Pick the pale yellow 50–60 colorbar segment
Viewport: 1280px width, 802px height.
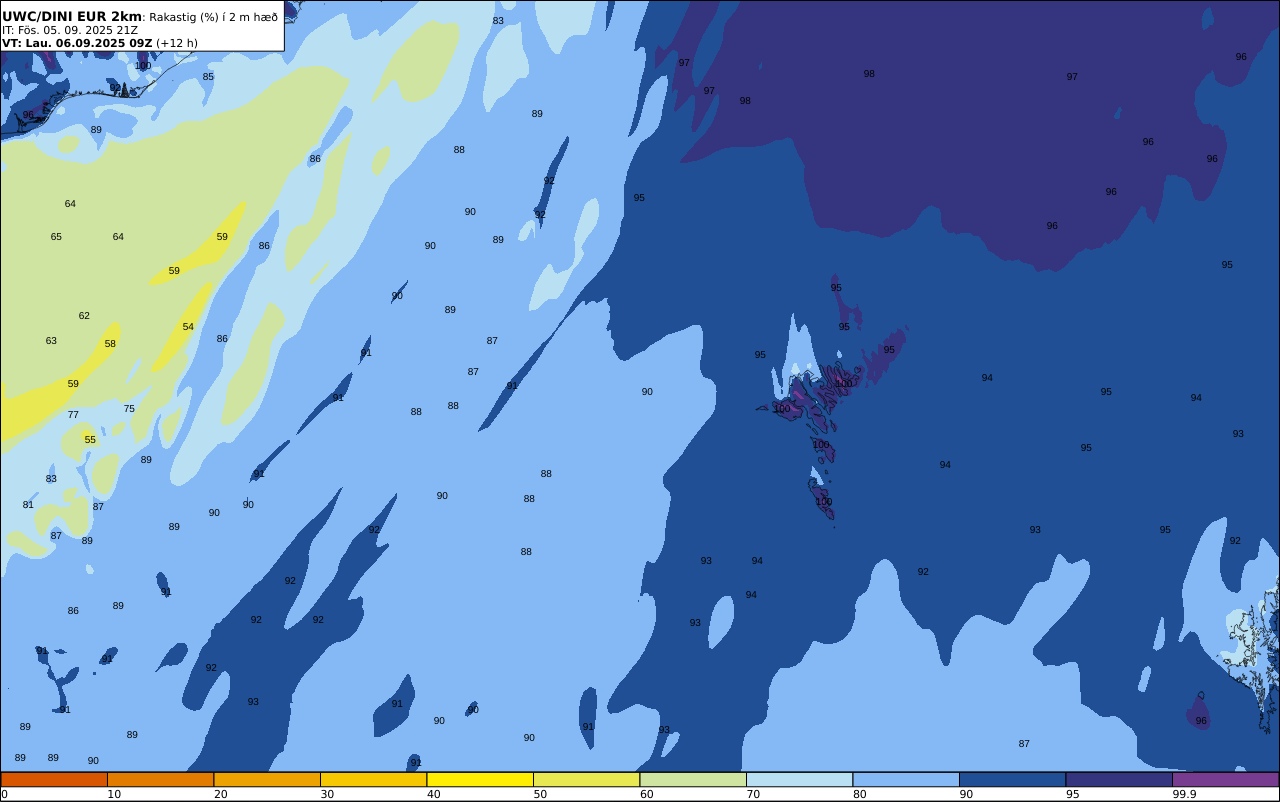(x=586, y=779)
